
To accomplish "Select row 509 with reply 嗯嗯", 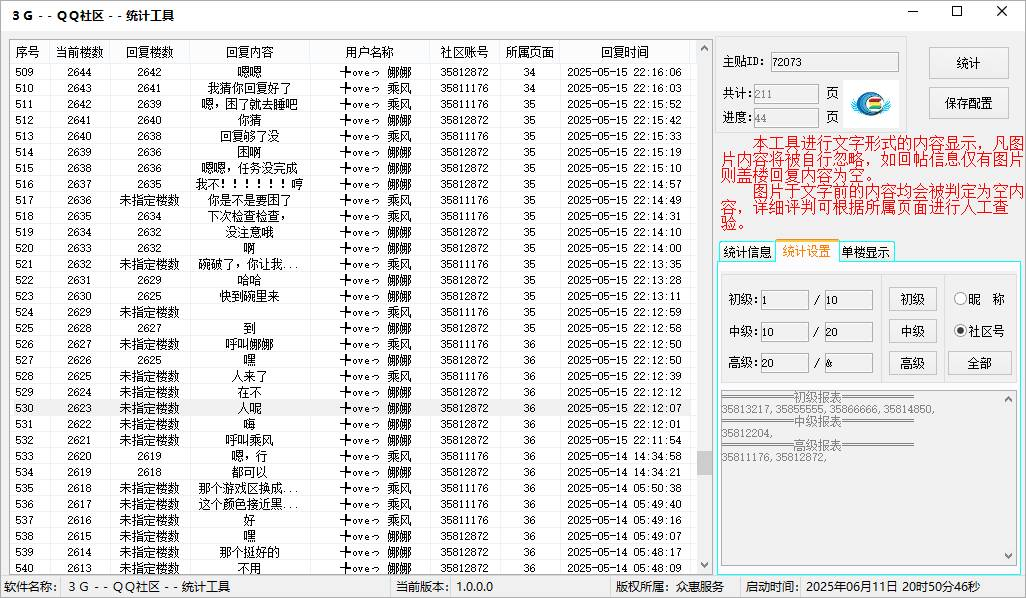I will 349,72.
